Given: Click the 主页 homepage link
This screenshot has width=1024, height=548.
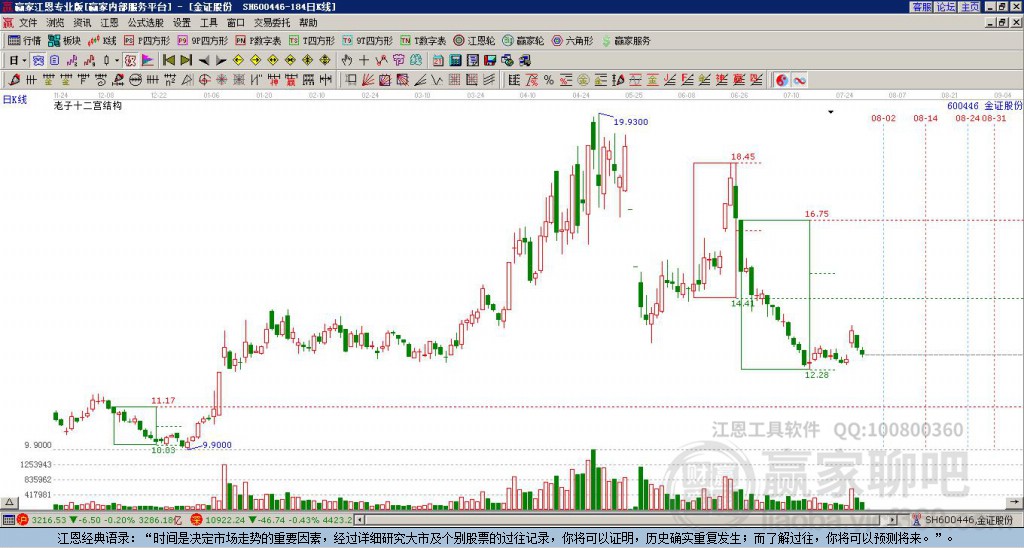Looking at the screenshot, I should [x=970, y=7].
